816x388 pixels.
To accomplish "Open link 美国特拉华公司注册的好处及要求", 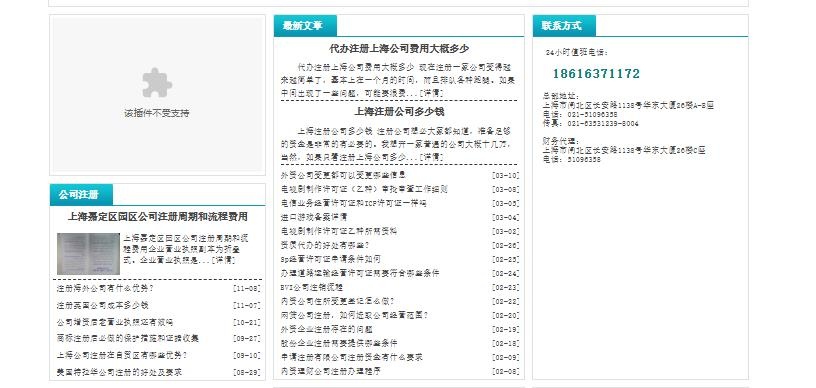I will point(119,372).
